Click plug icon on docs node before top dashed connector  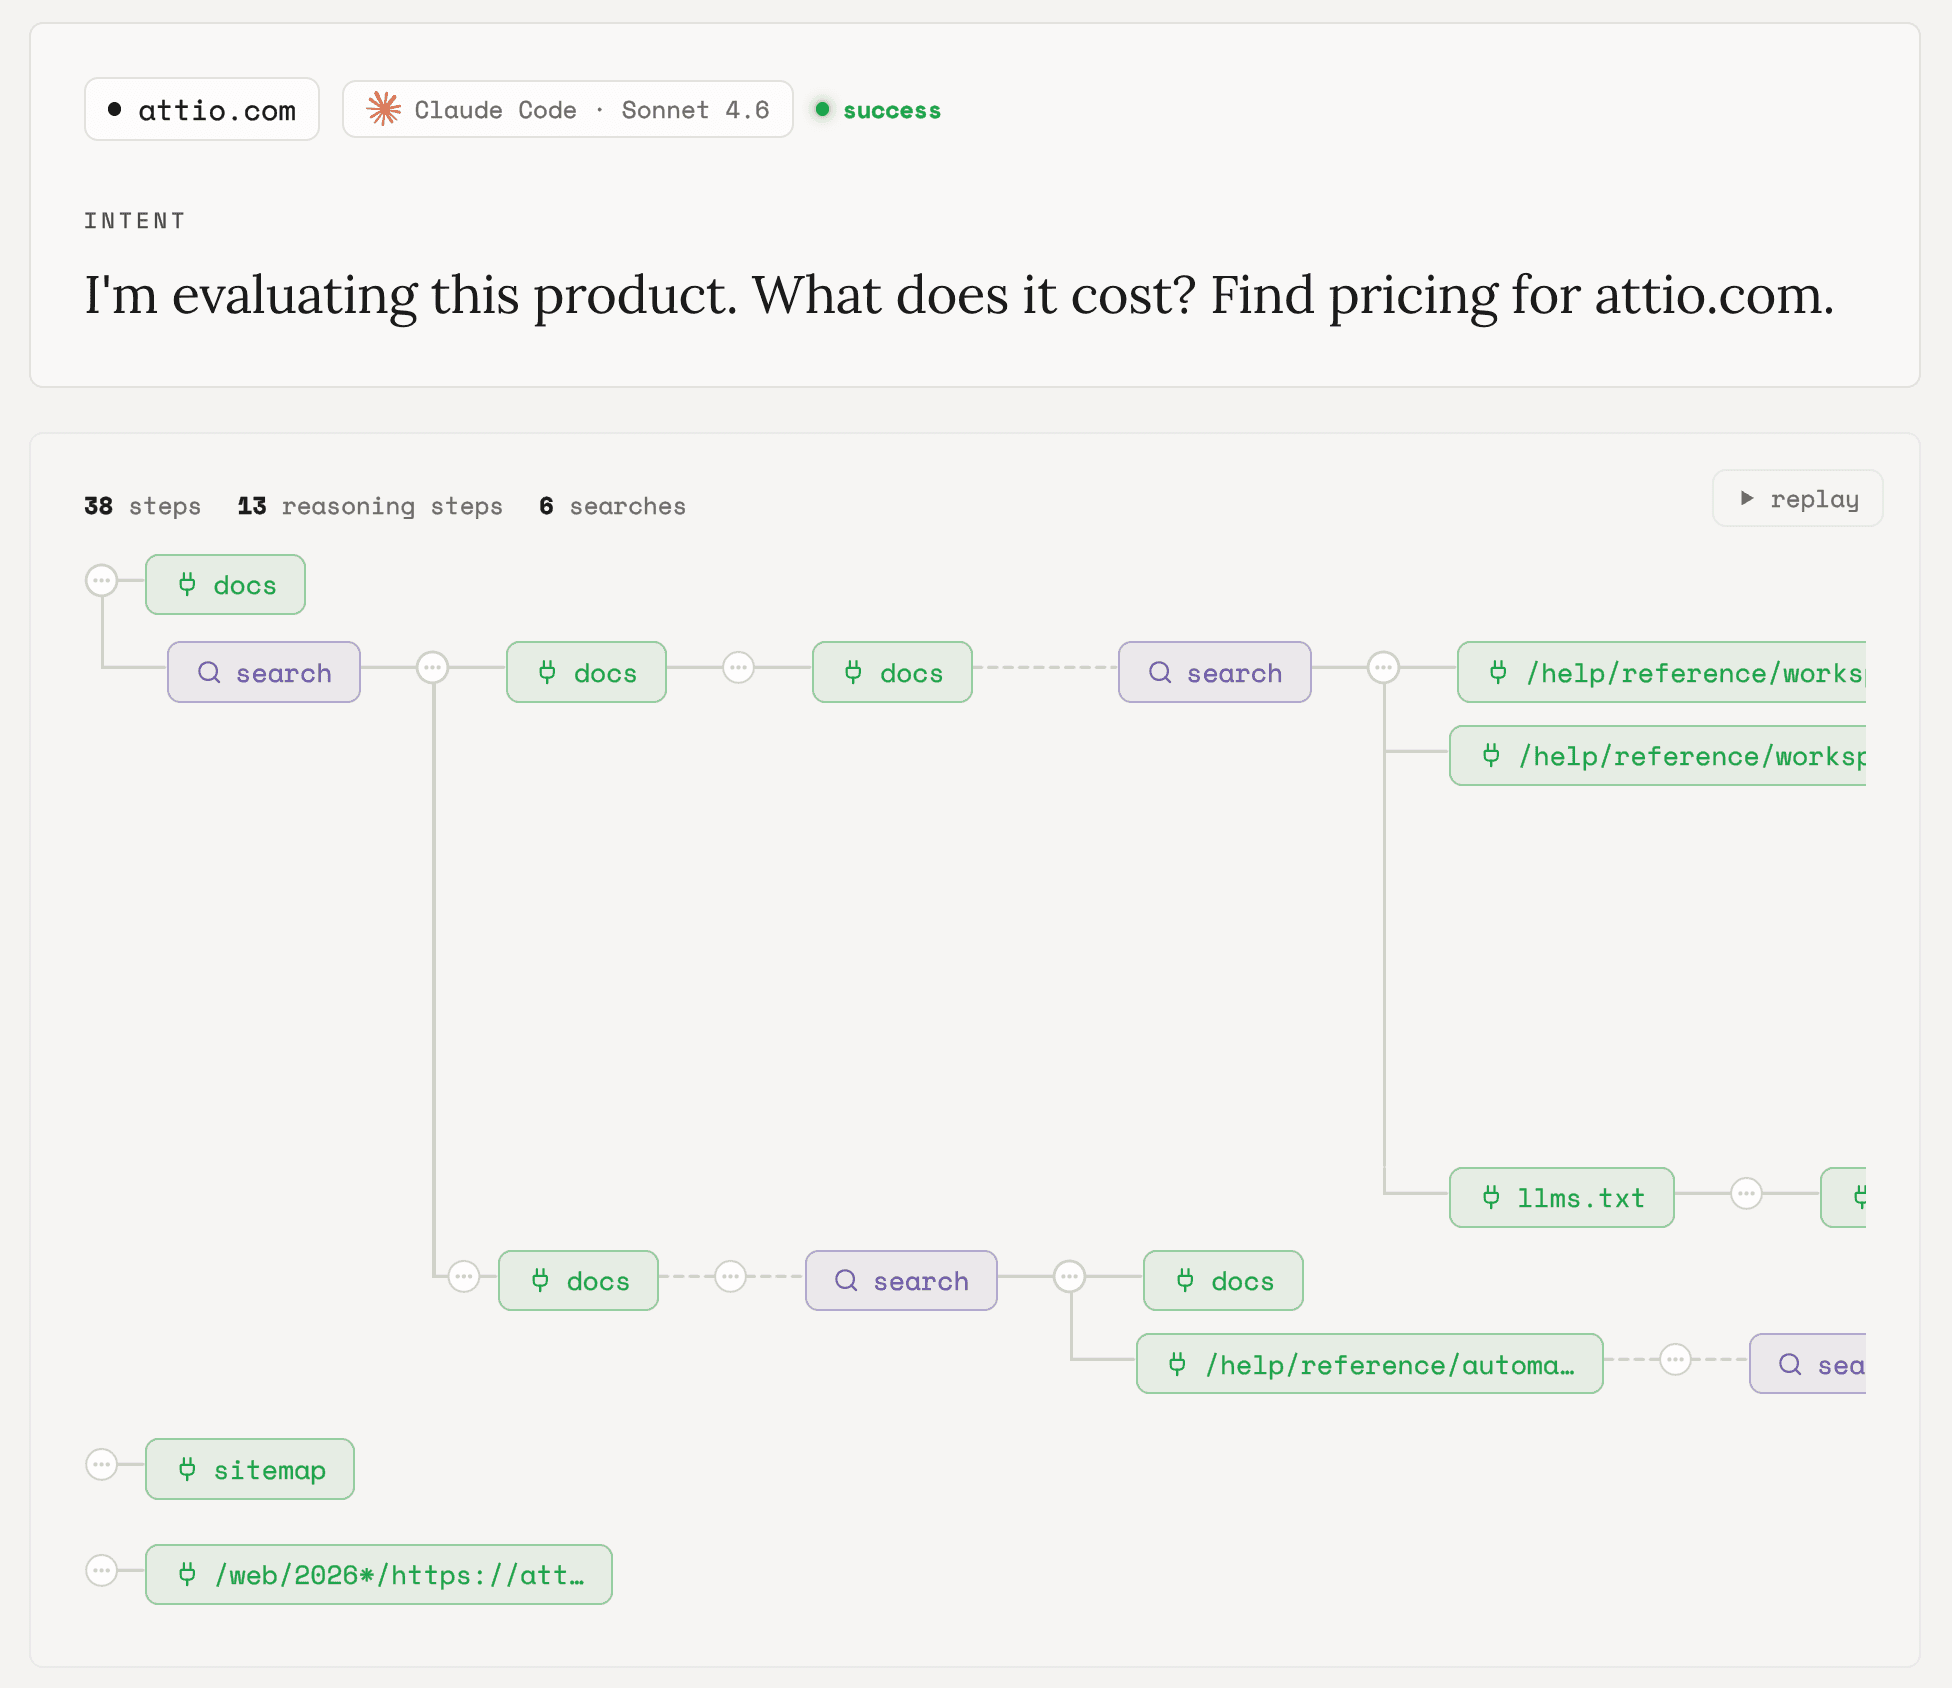[853, 672]
